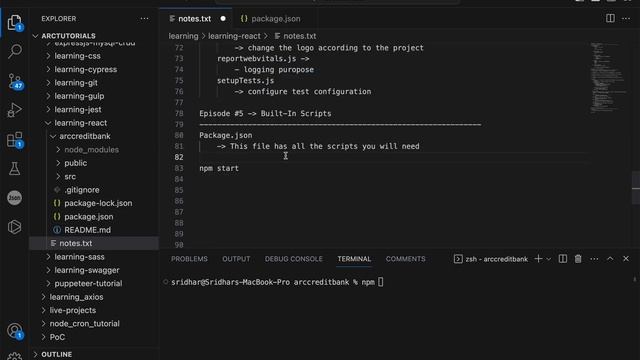Expand the learning-css folder

tap(77, 56)
